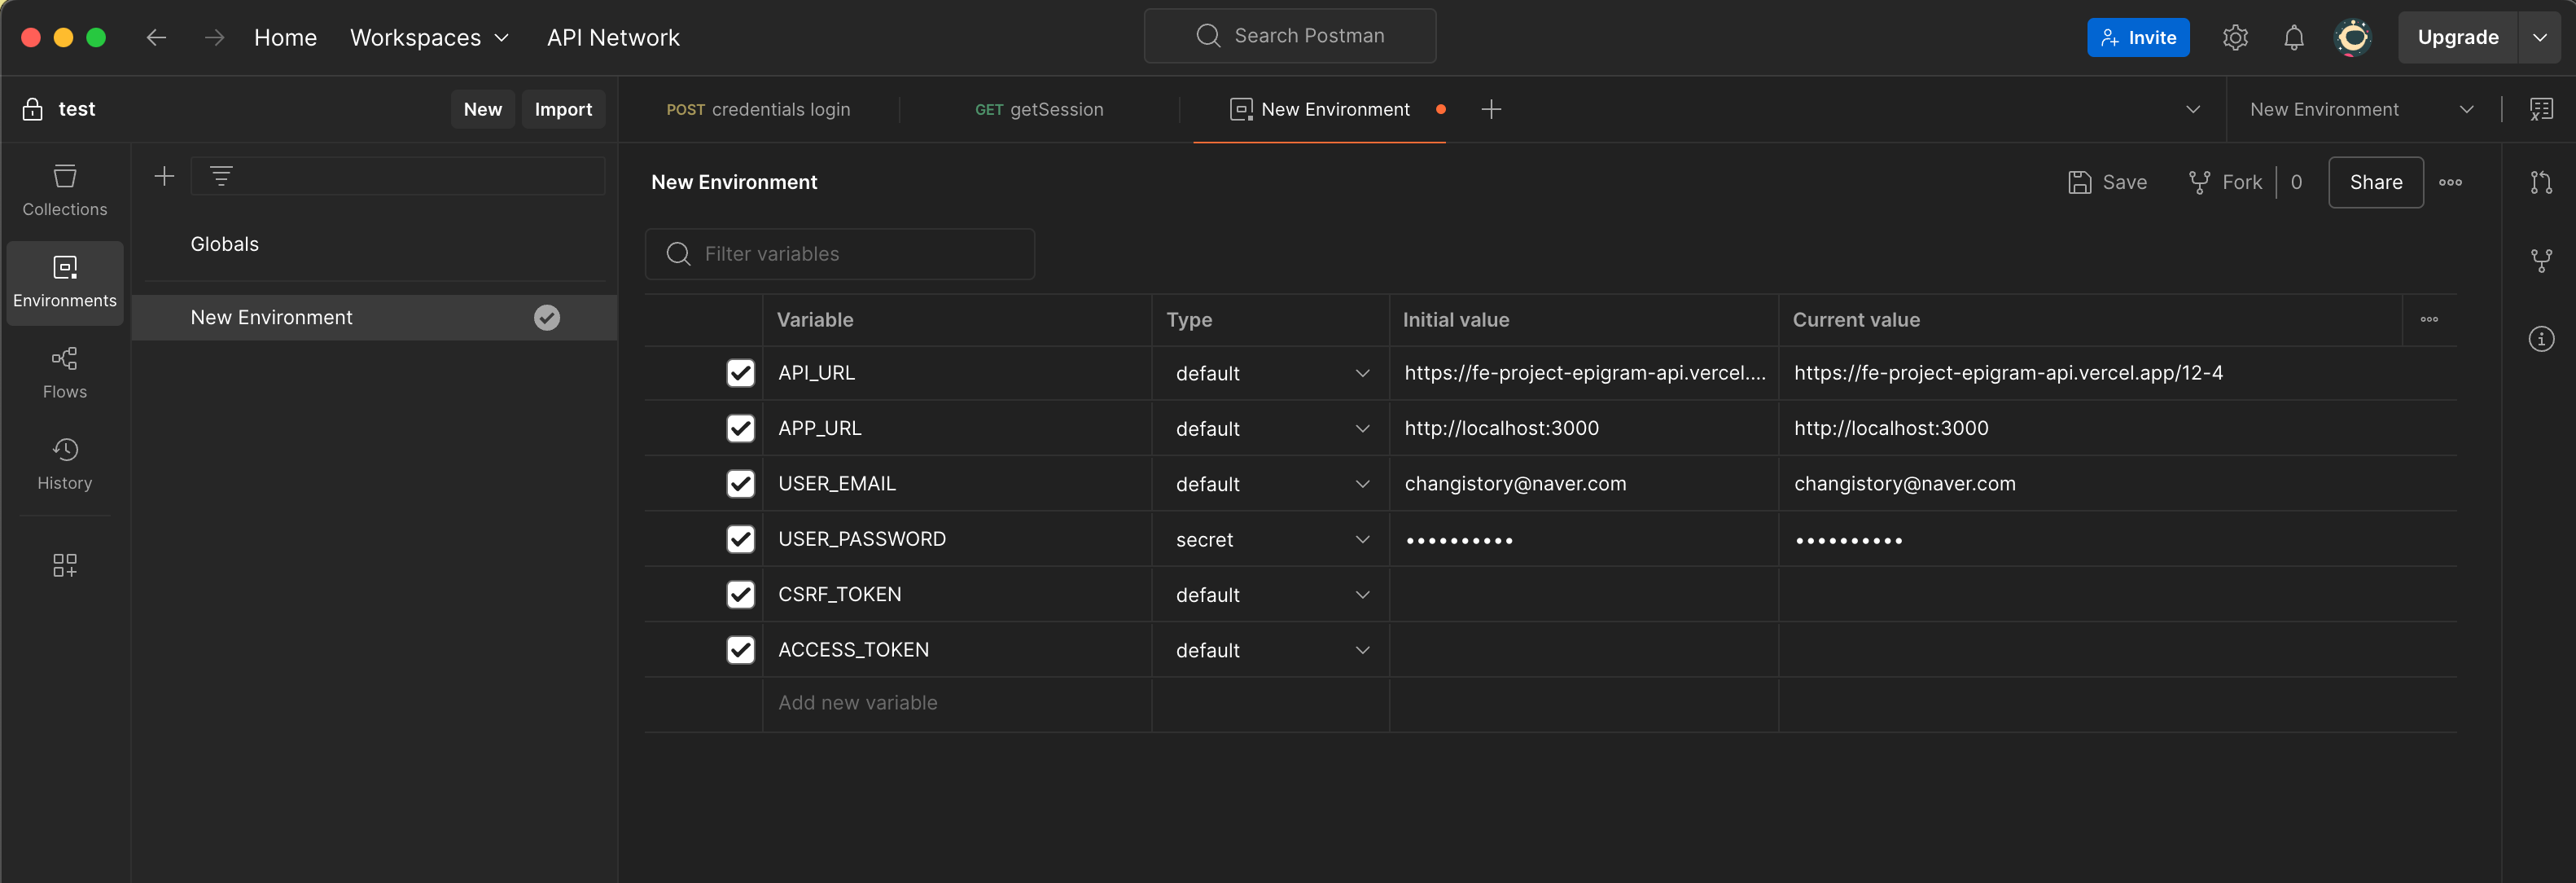Screen dimensions: 2576x883
Task: Click the Filter variables input field
Action: (x=840, y=254)
